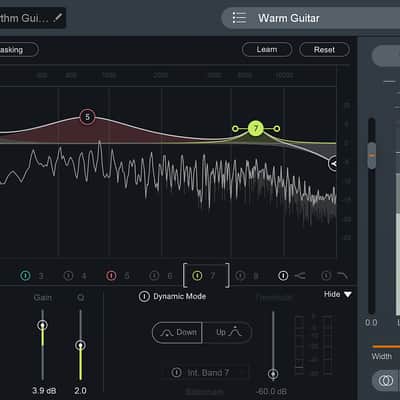Click the Gain slider handle
This screenshot has height=400, width=400.
42,325
